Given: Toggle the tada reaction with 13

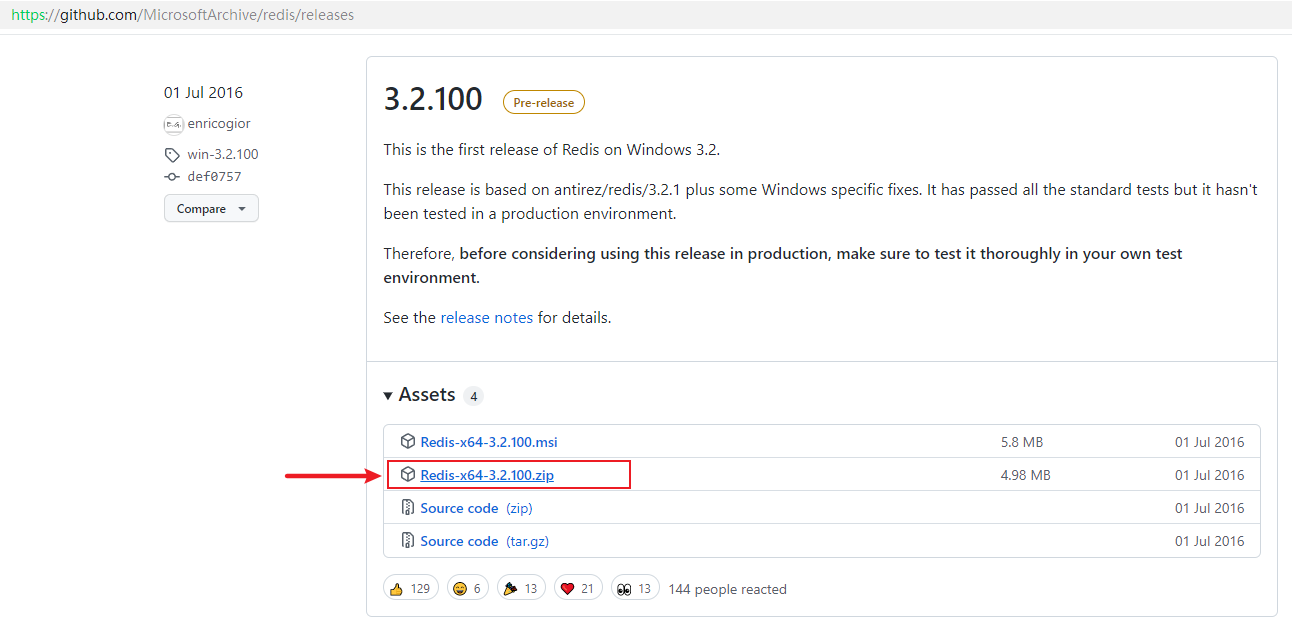Looking at the screenshot, I should coord(520,589).
